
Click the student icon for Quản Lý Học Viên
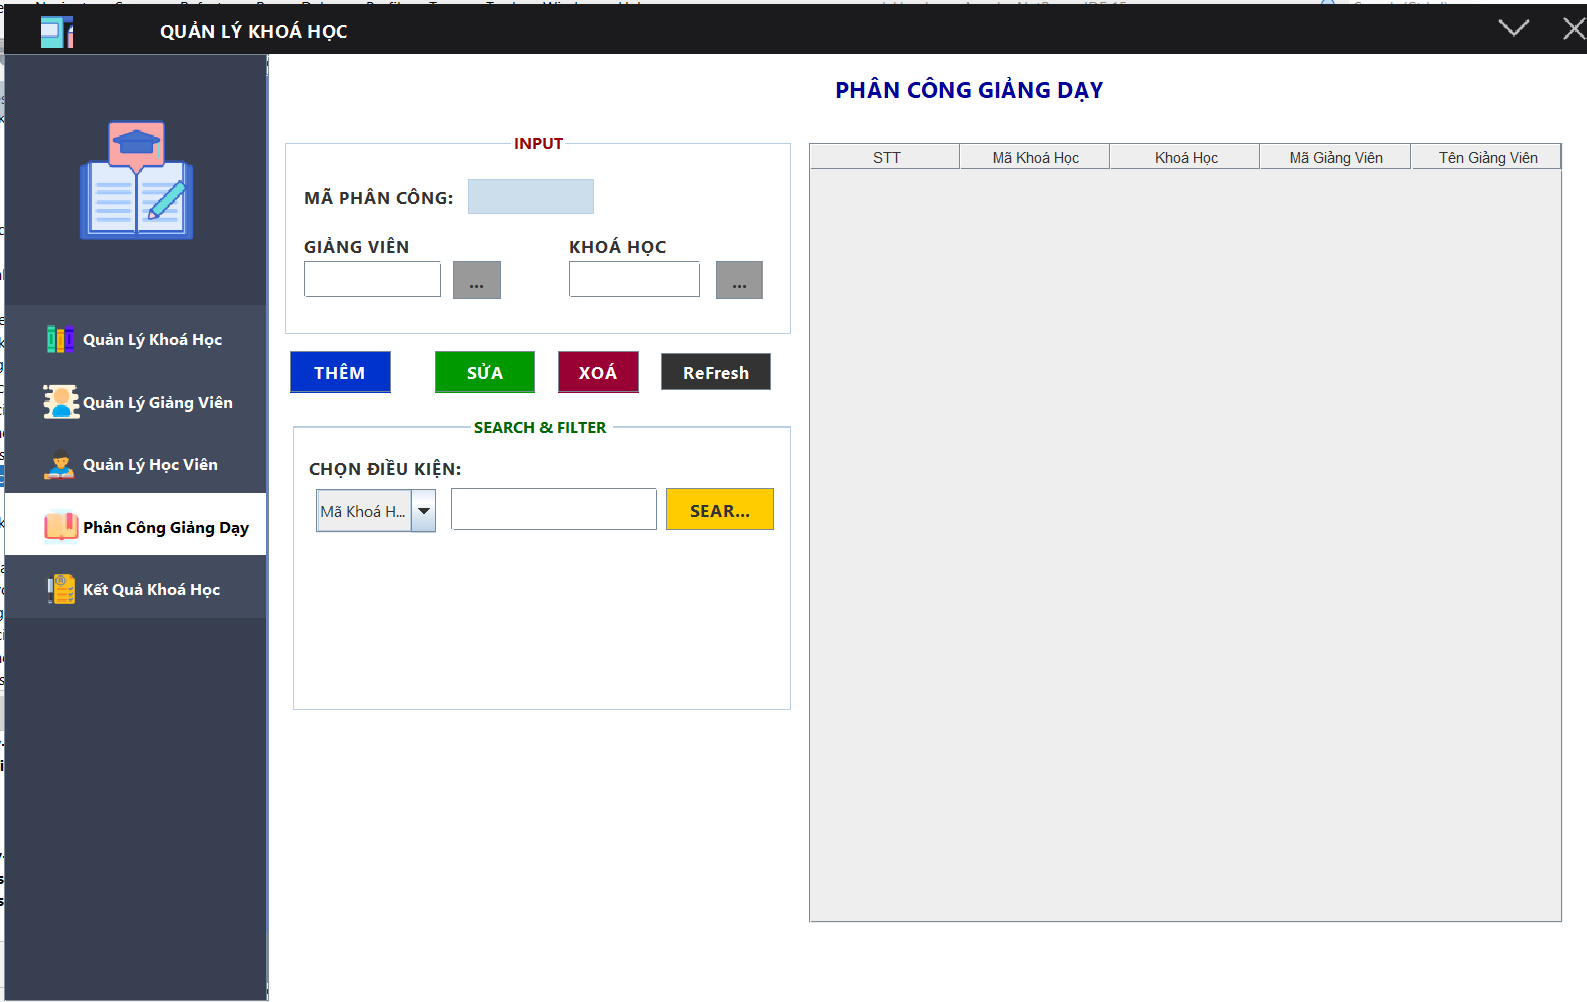coord(60,465)
